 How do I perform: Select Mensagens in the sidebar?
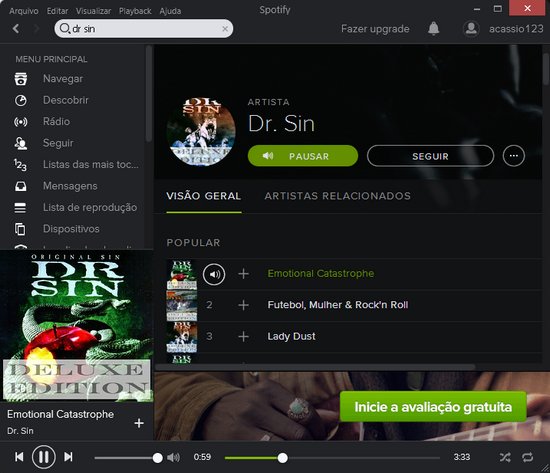(70, 186)
